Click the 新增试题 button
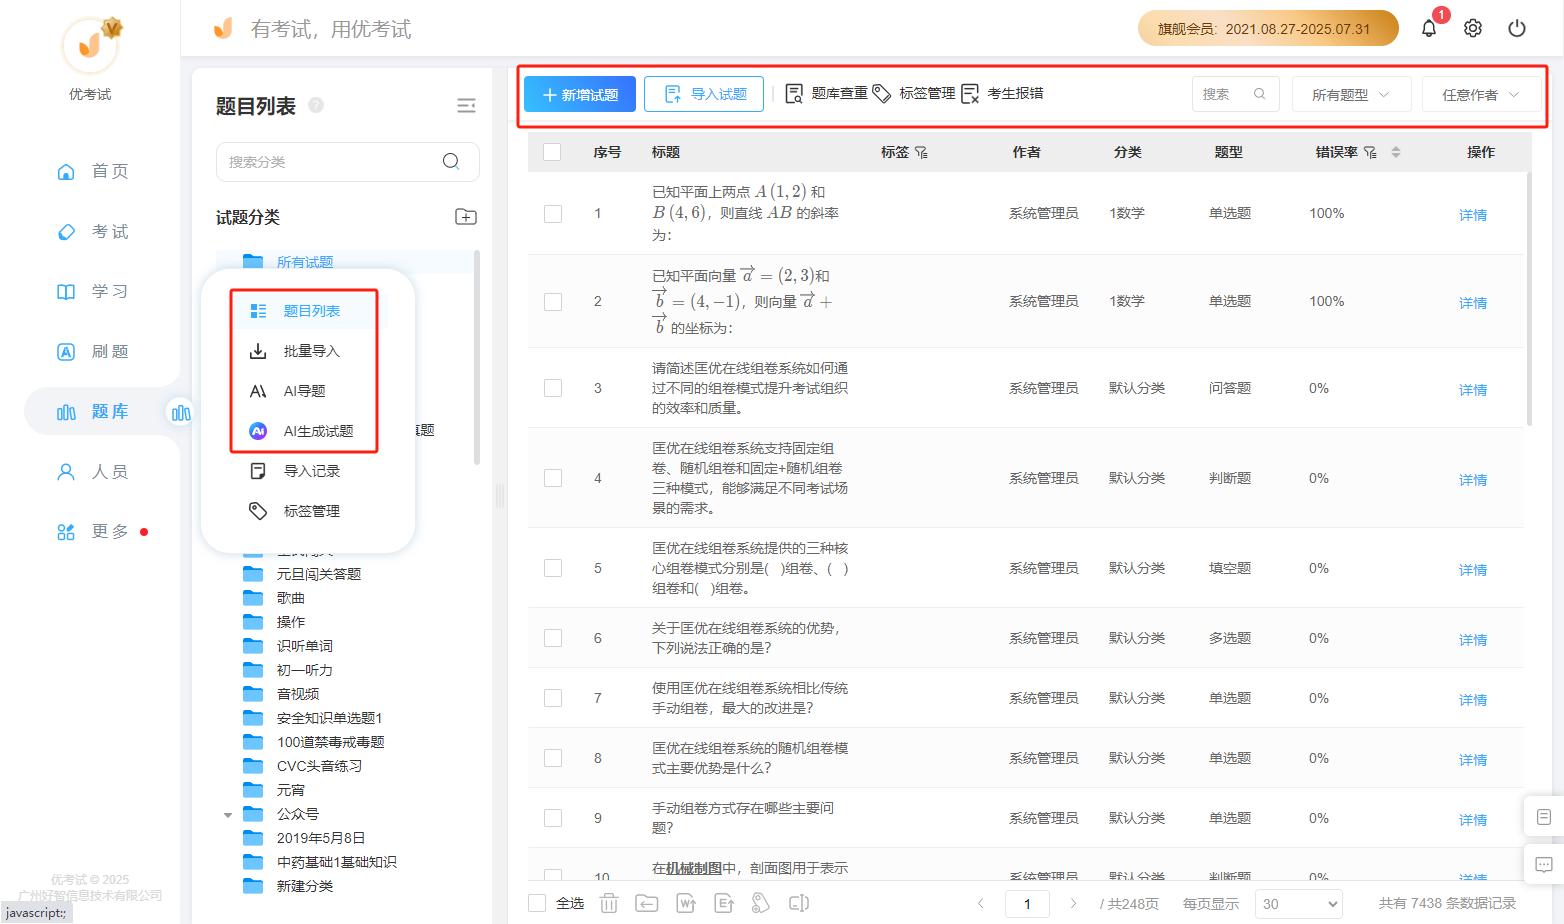 (580, 94)
